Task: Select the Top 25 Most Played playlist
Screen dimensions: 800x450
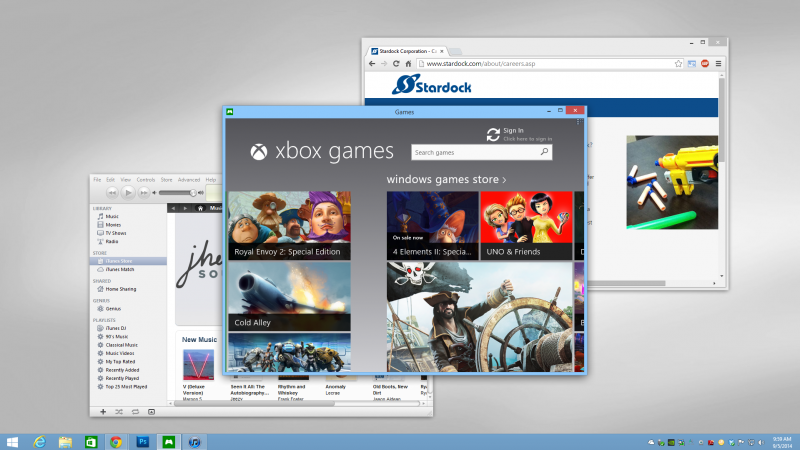Action: 126,387
